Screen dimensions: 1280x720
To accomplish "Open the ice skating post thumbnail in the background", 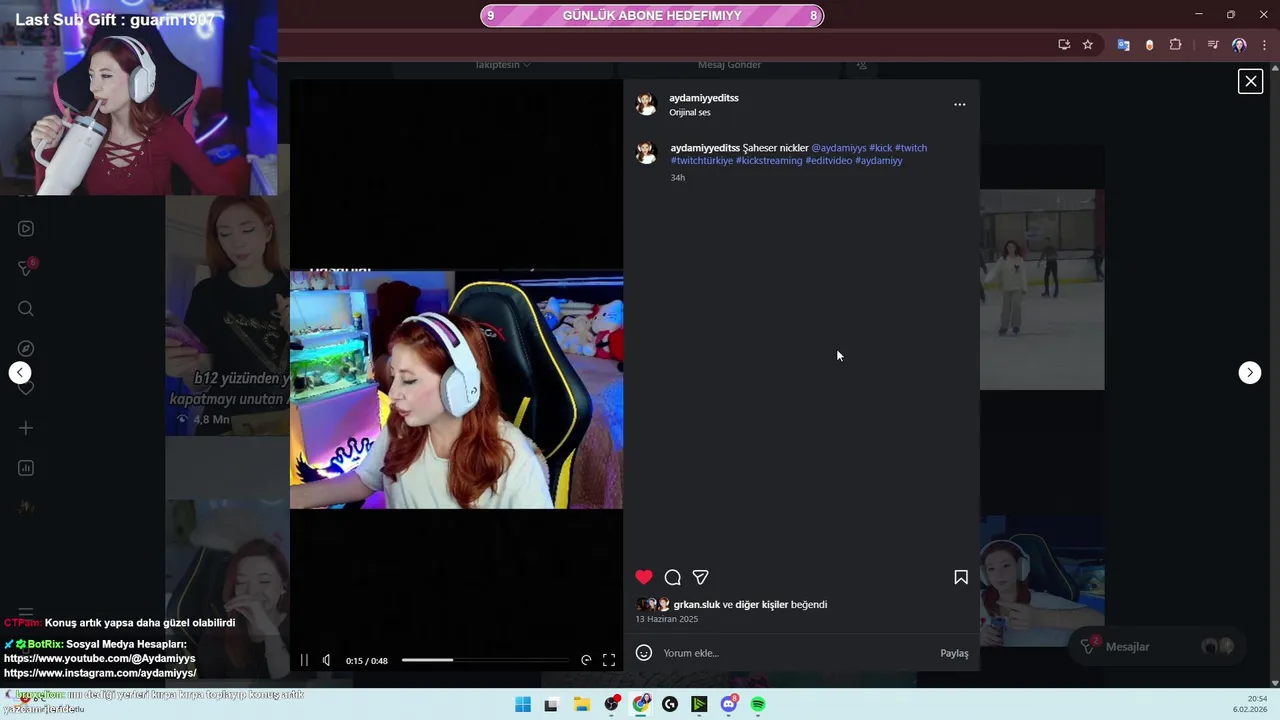I will point(1042,289).
